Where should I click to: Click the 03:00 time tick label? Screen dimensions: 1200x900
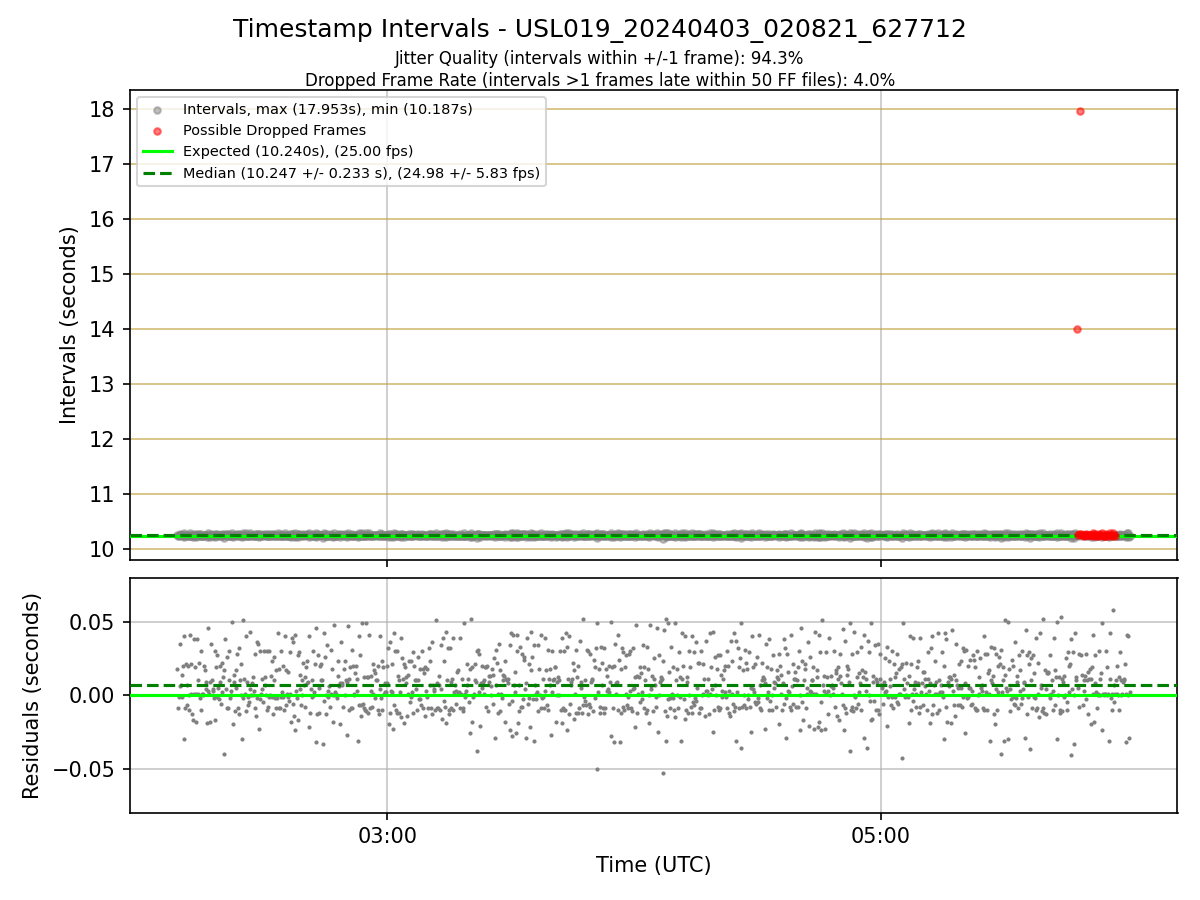click(388, 836)
